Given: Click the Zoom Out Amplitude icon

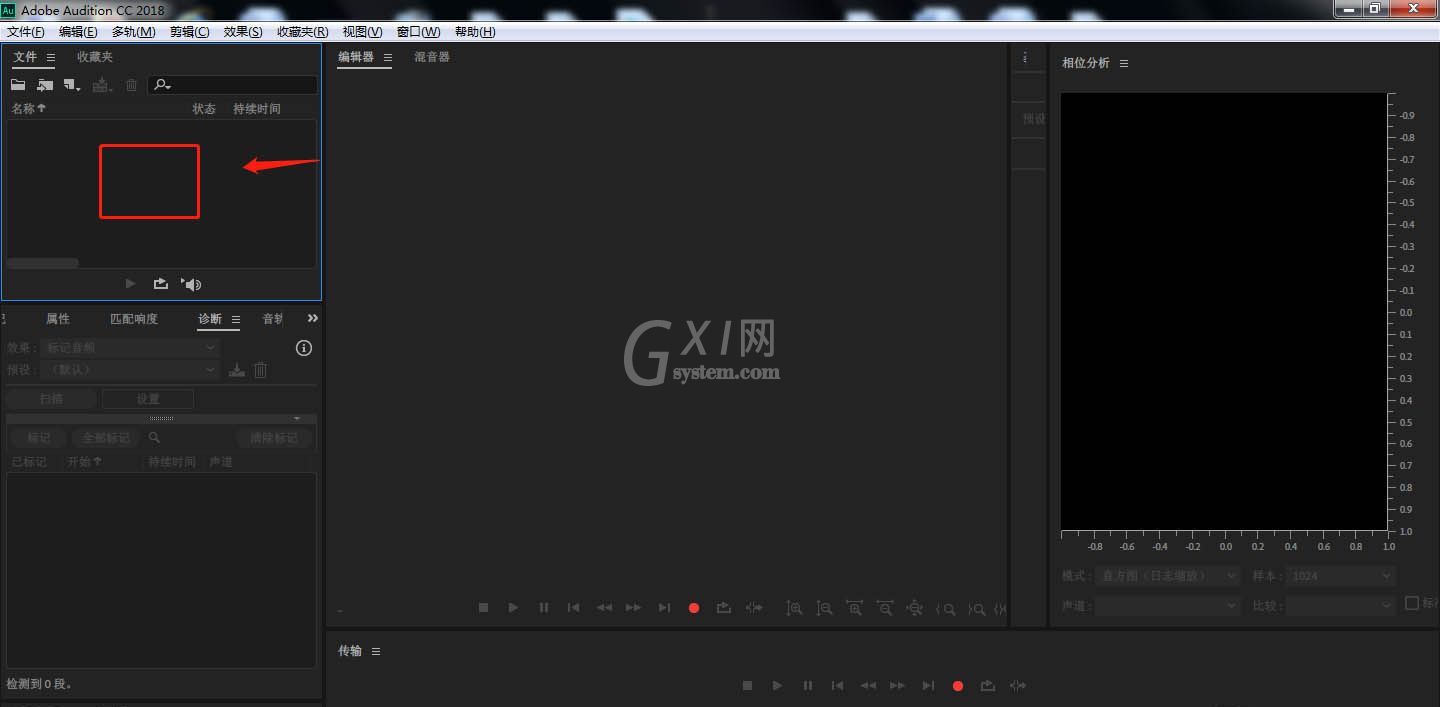Looking at the screenshot, I should (824, 607).
